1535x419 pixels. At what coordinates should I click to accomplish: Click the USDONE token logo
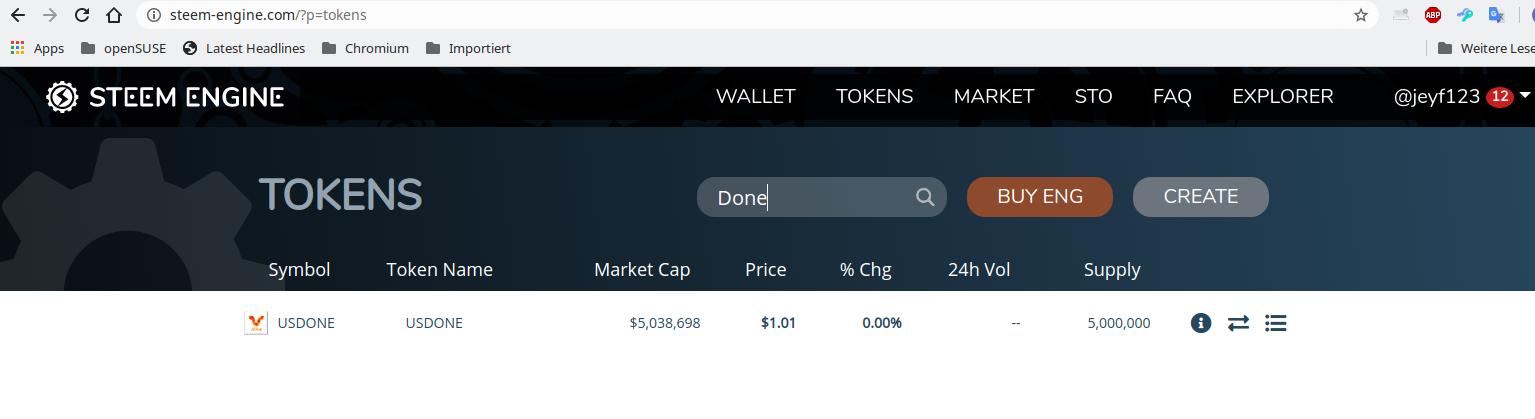pyautogui.click(x=256, y=323)
